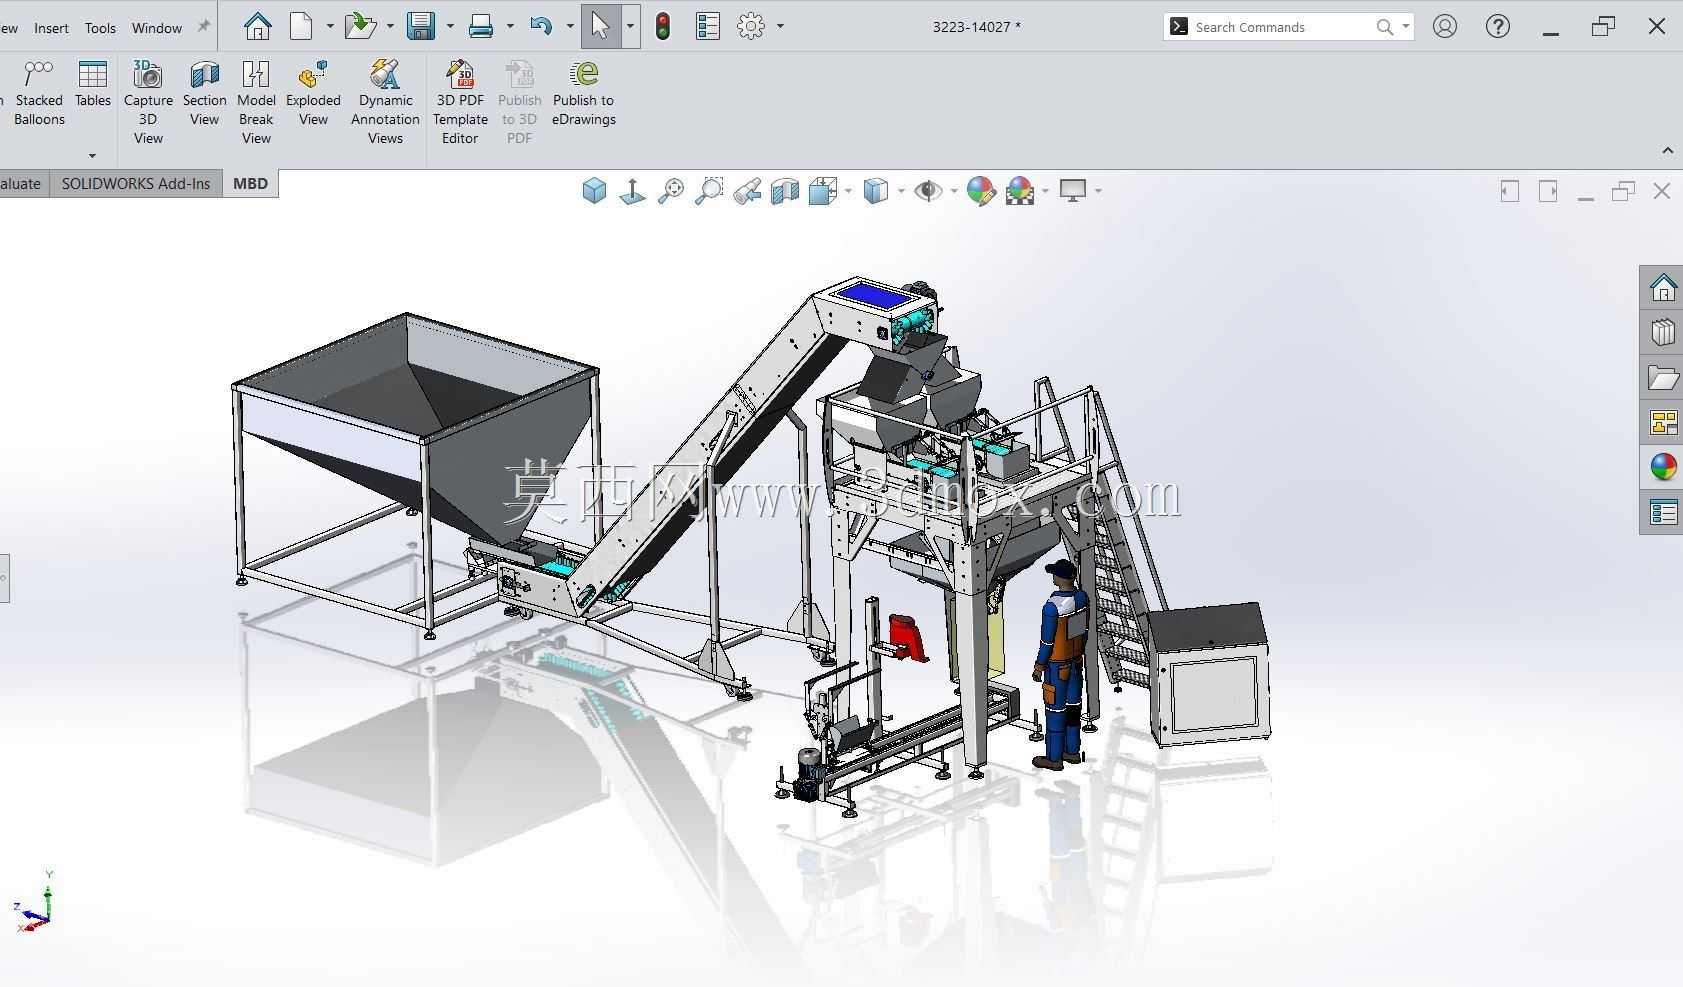The height and width of the screenshot is (987, 1683).
Task: Open a file with the Open folder icon
Action: pyautogui.click(x=359, y=26)
